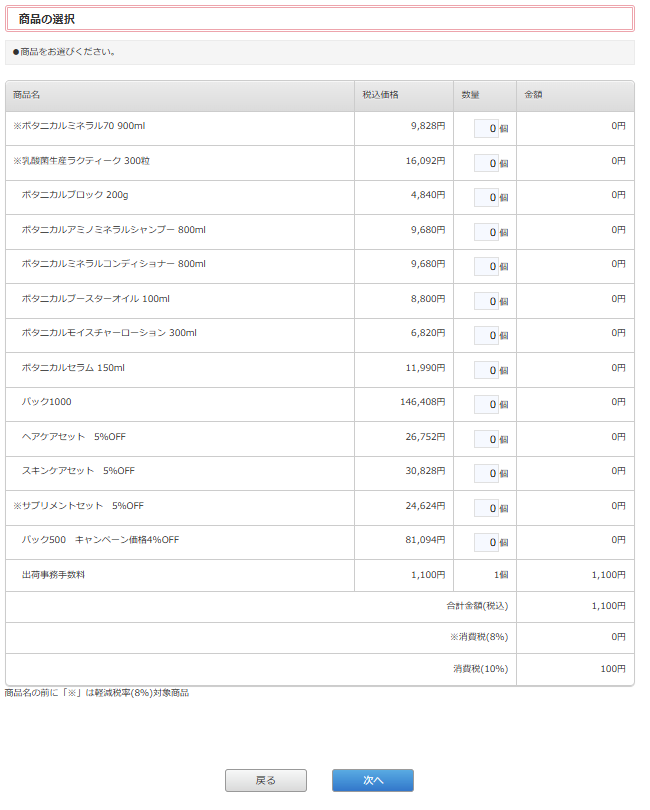Image resolution: width=650 pixels, height=810 pixels.
Task: Click quantity field for サプリメントセット 5%OFF
Action: pos(486,508)
